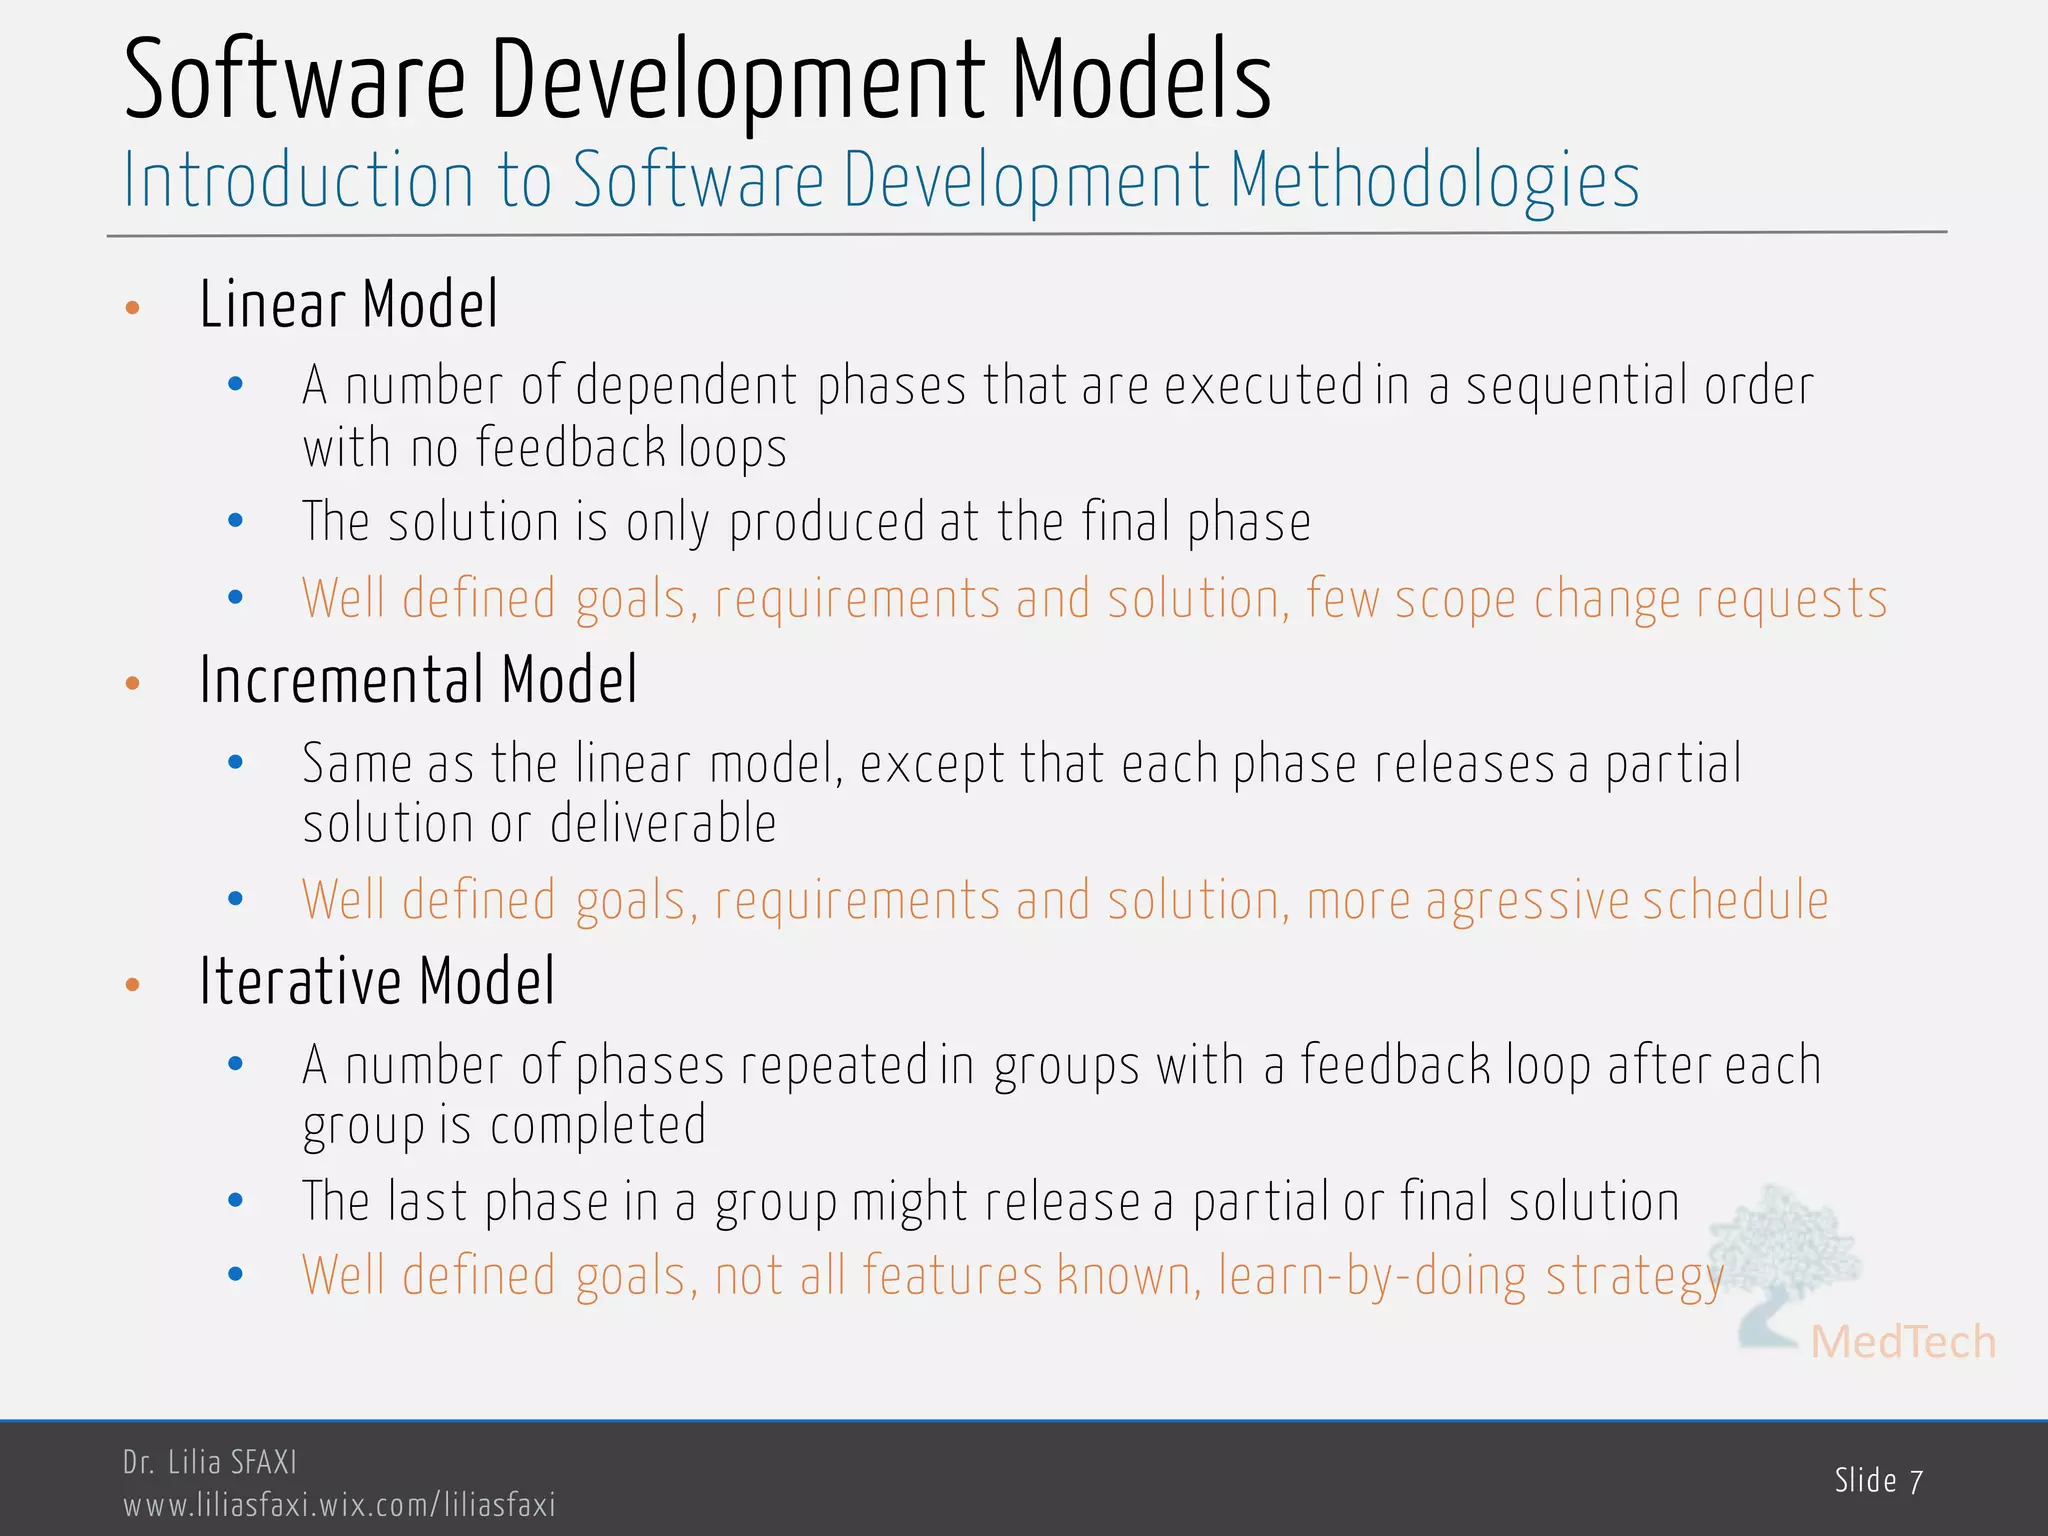Click the MedTech watermark text
This screenshot has height=1536, width=2048.
(x=1902, y=1342)
